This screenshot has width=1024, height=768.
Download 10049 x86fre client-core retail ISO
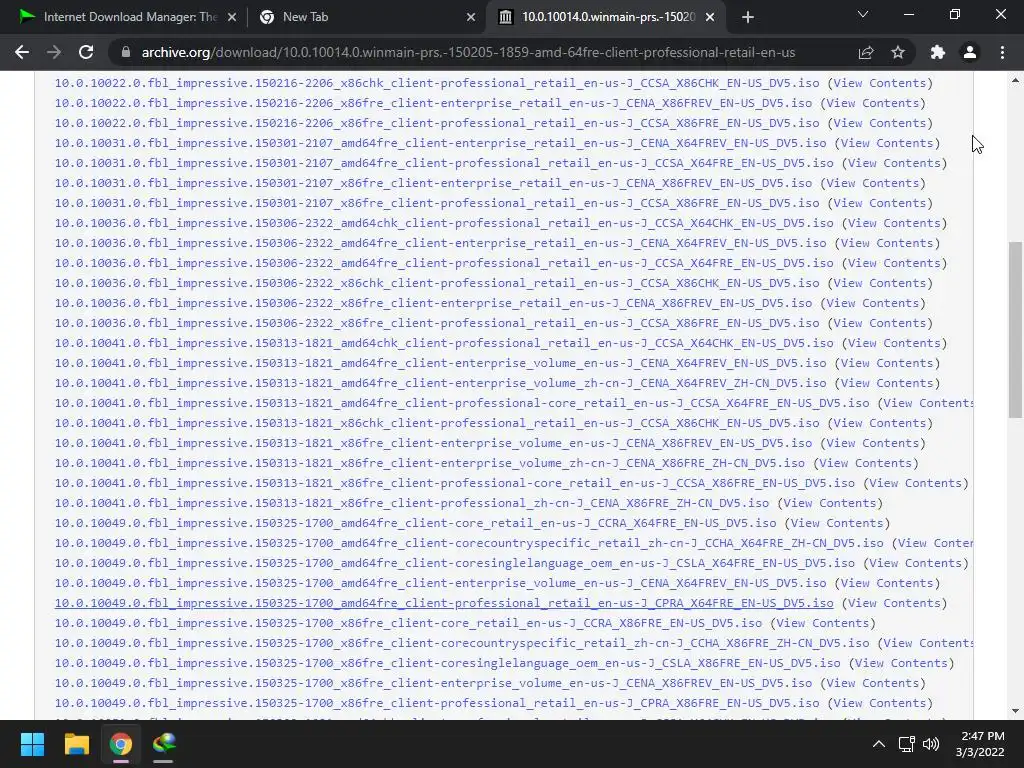pos(408,624)
